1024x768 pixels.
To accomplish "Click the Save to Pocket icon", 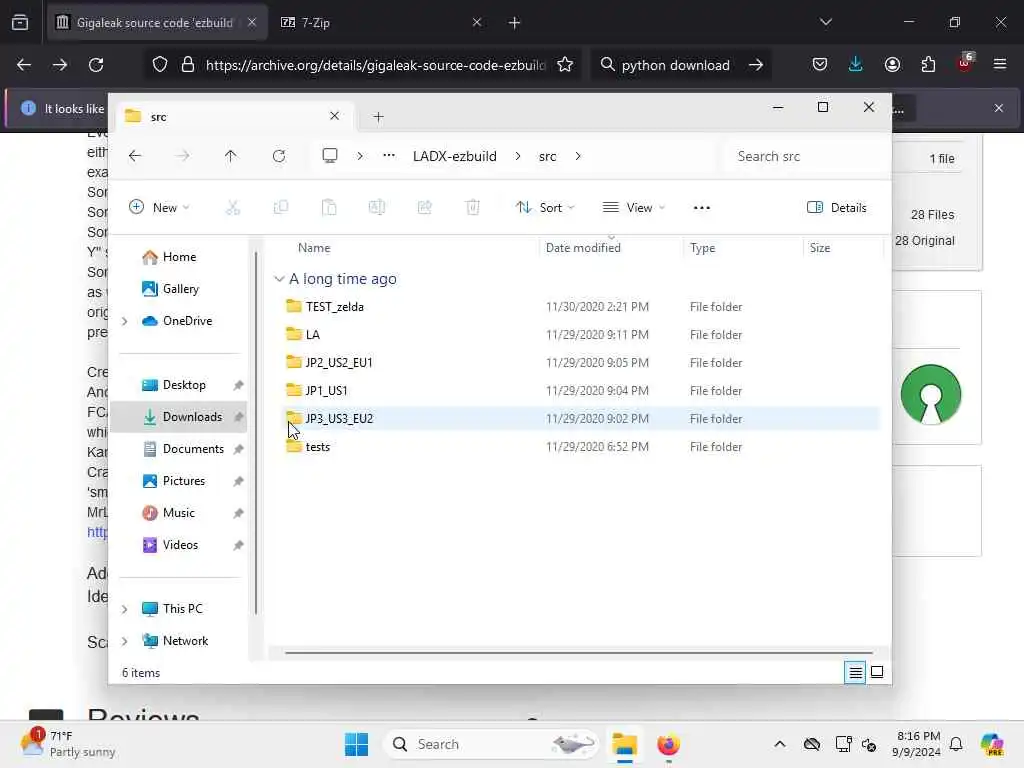I will 820,65.
